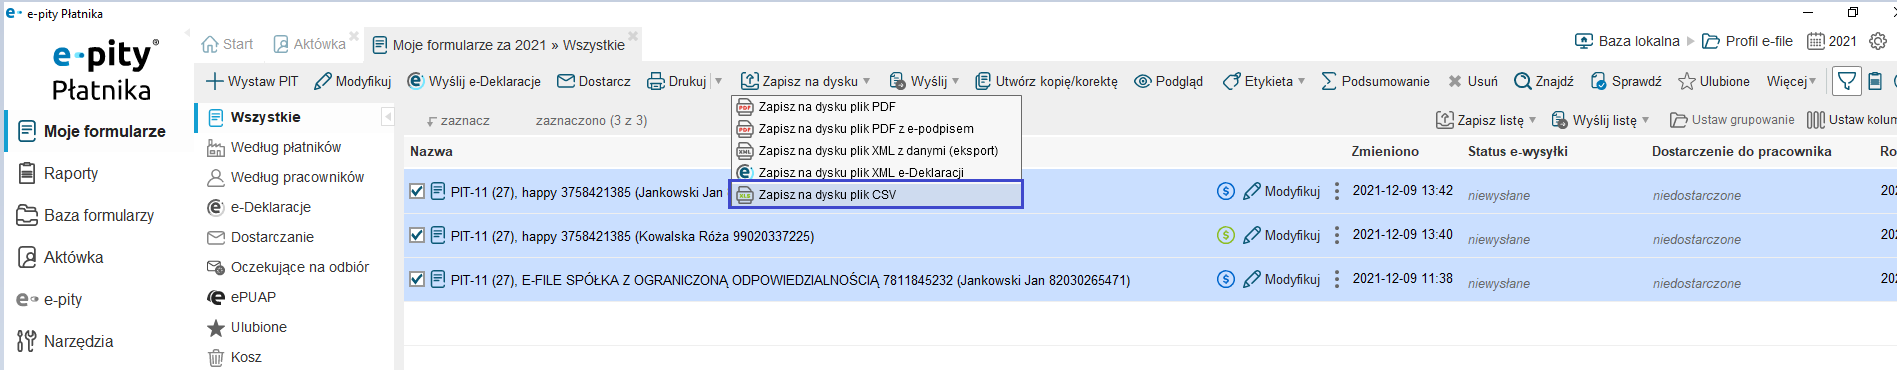This screenshot has height=370, width=1897.
Task: Click zaznacz select link
Action: point(458,120)
